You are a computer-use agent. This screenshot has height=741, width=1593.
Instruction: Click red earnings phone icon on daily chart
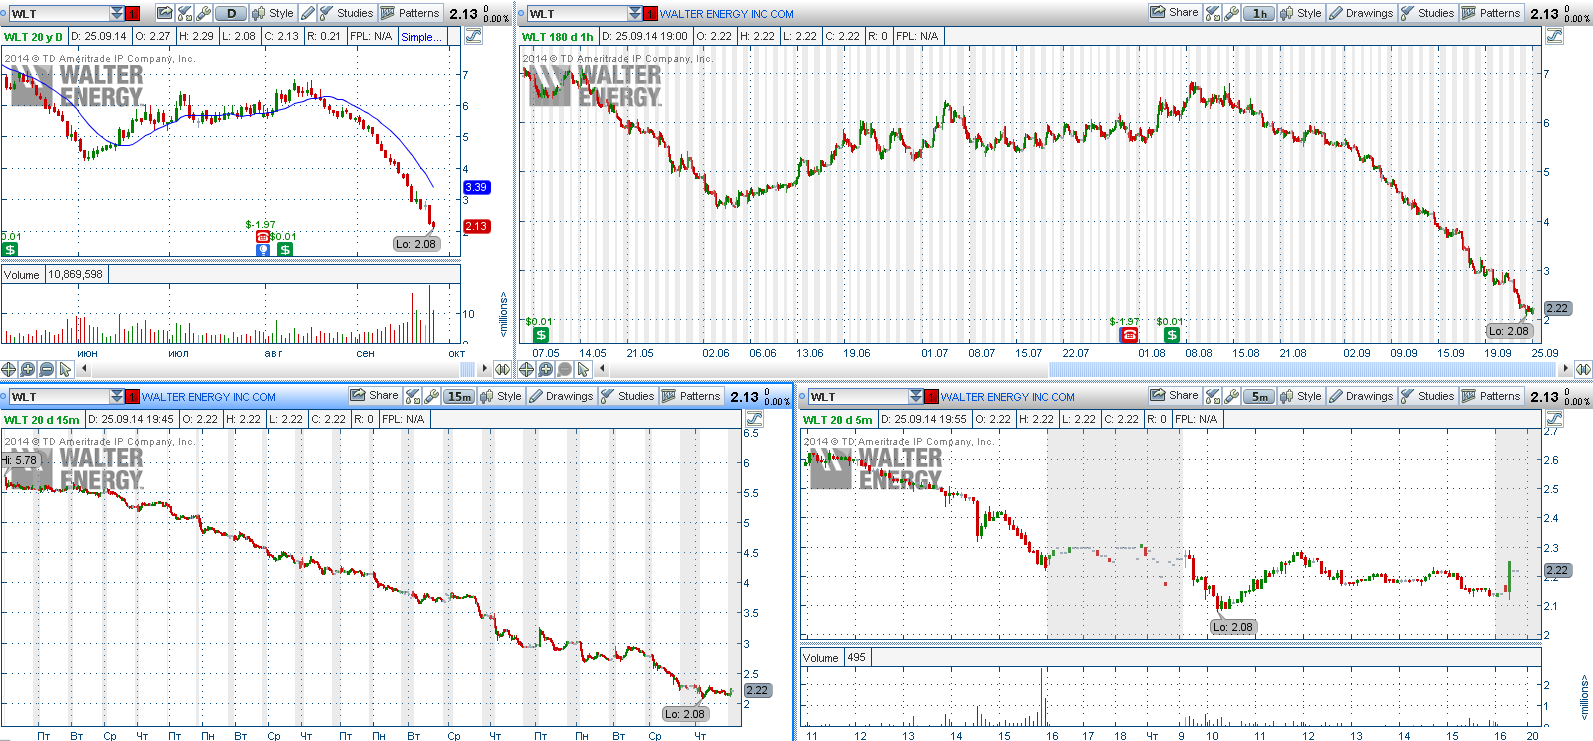(x=263, y=237)
